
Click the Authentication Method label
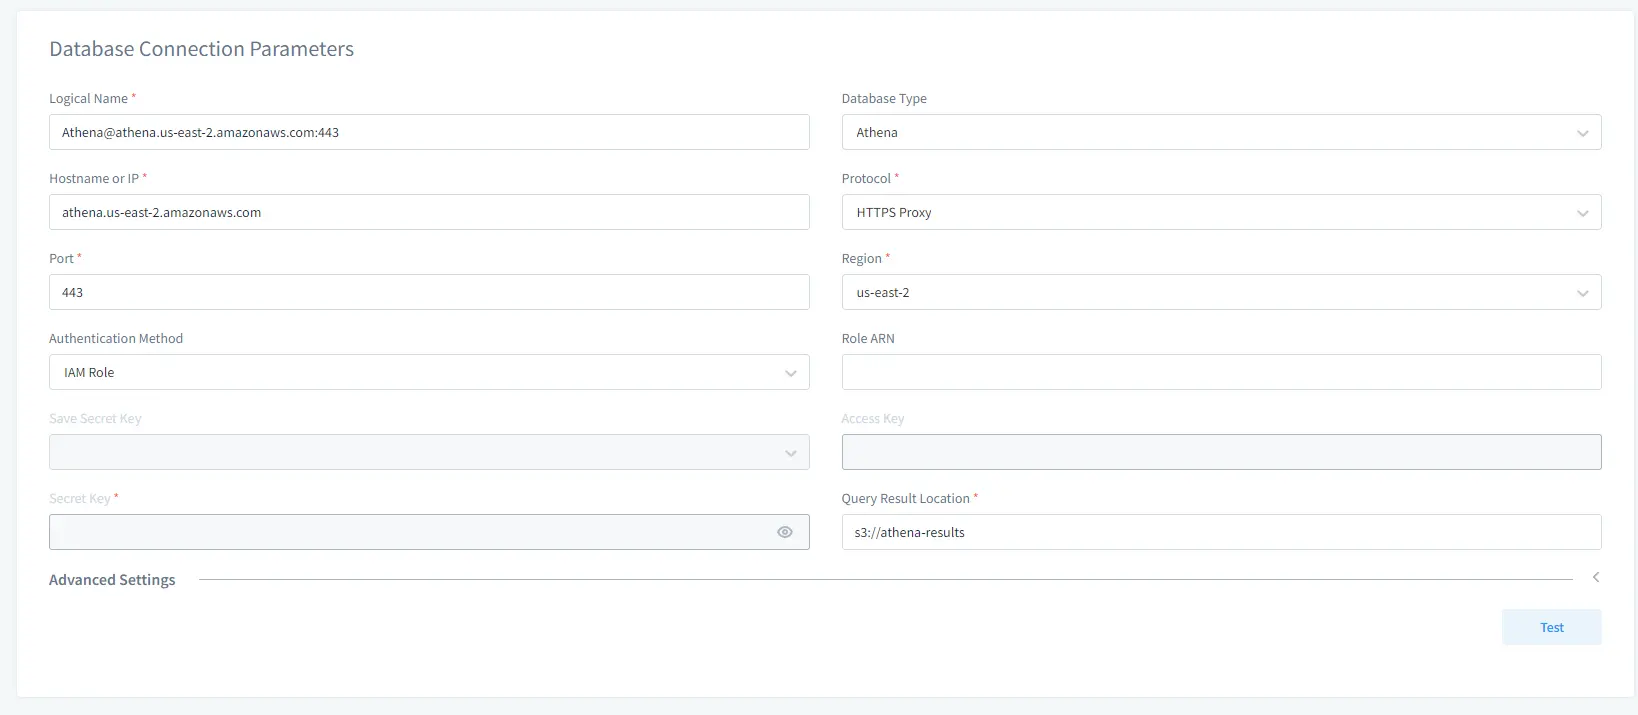(116, 338)
